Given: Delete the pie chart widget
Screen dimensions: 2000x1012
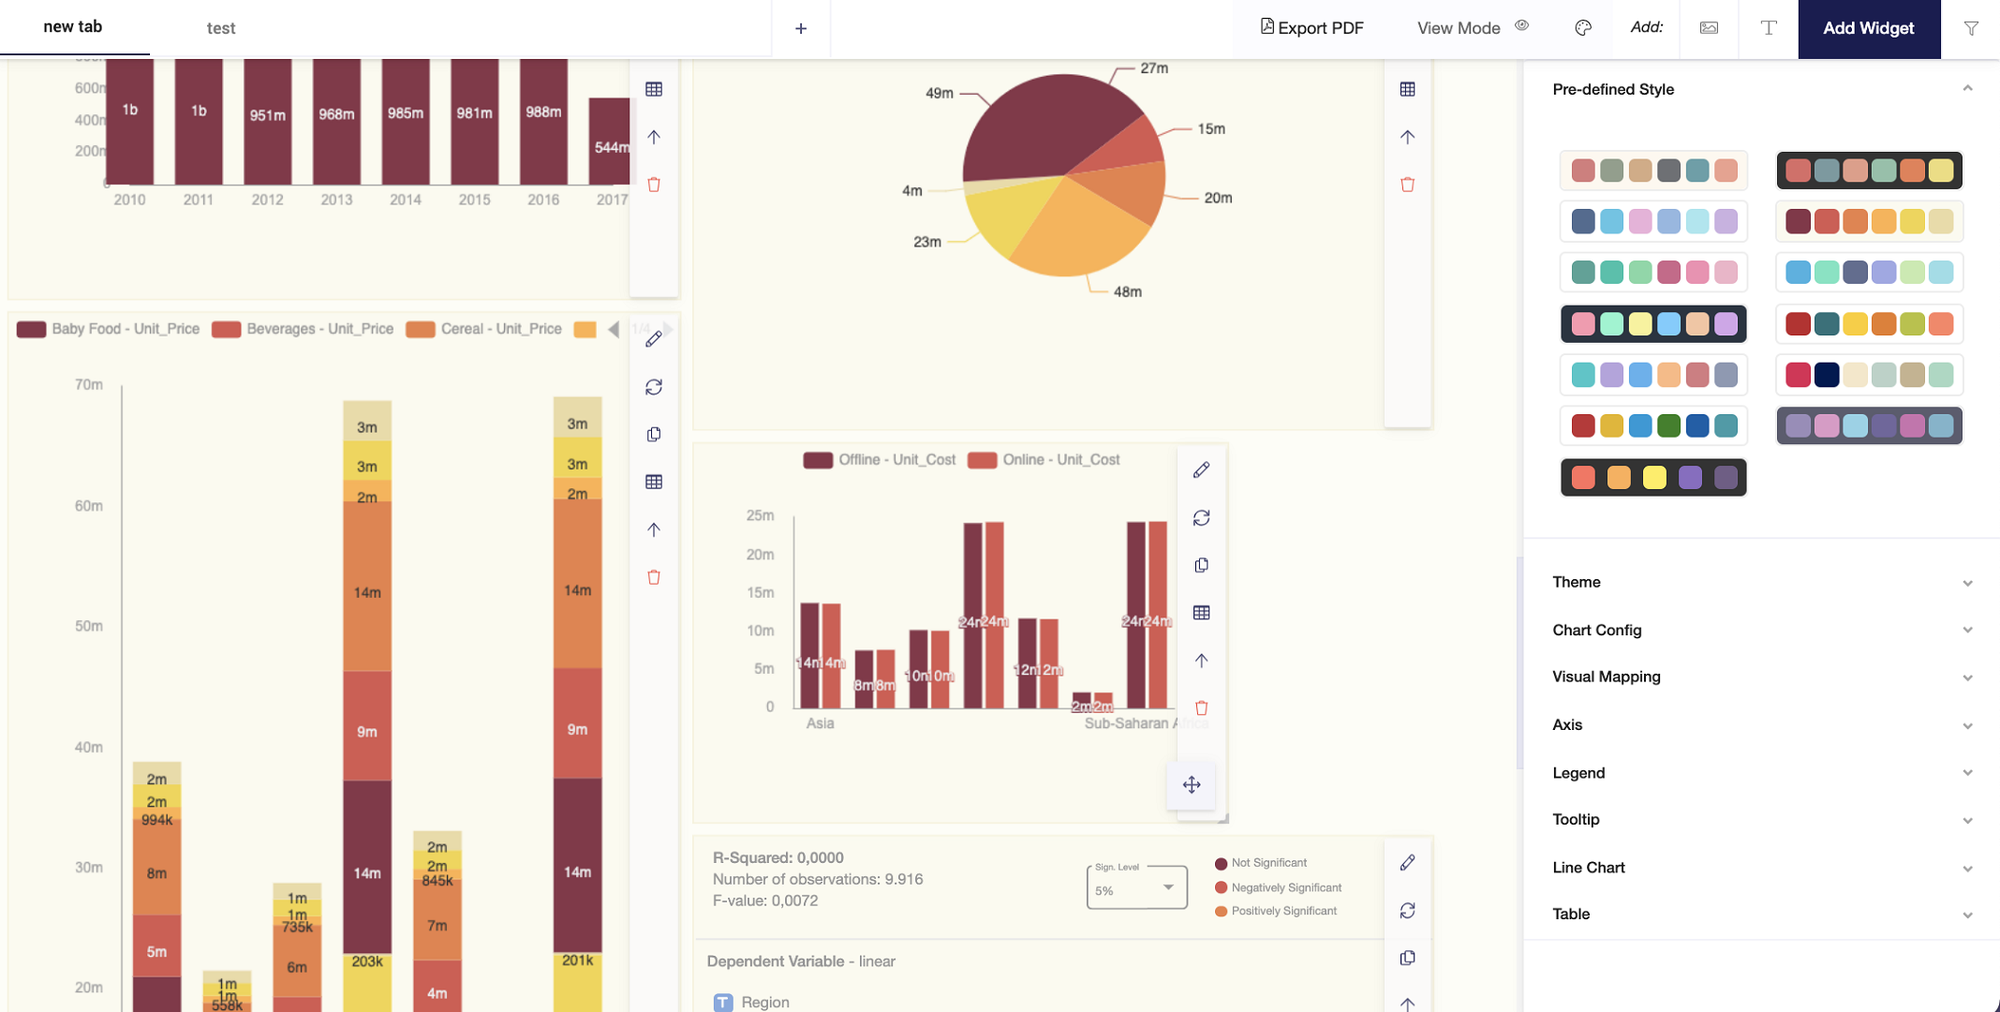Looking at the screenshot, I should [x=1407, y=184].
